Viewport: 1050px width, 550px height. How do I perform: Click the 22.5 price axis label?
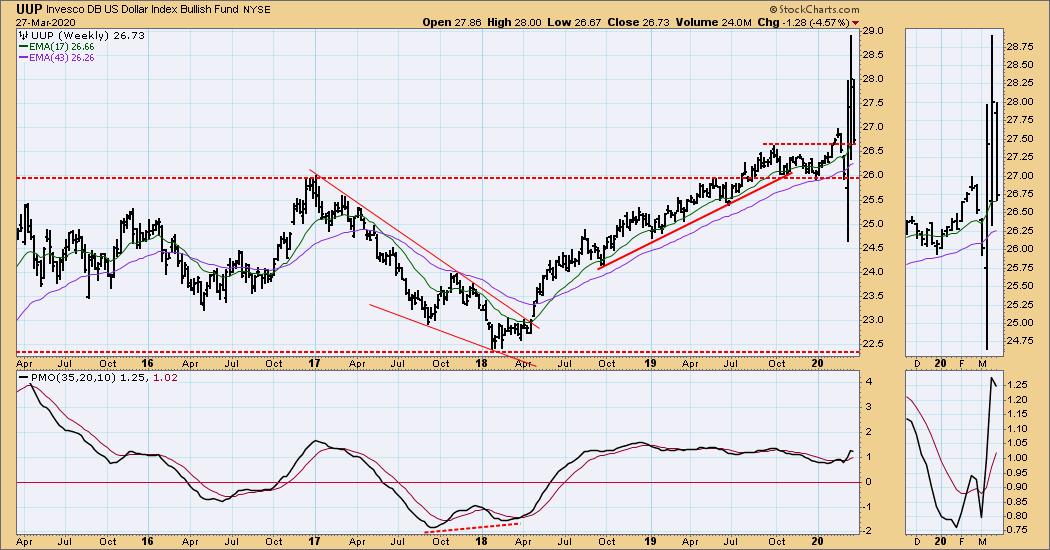[875, 344]
